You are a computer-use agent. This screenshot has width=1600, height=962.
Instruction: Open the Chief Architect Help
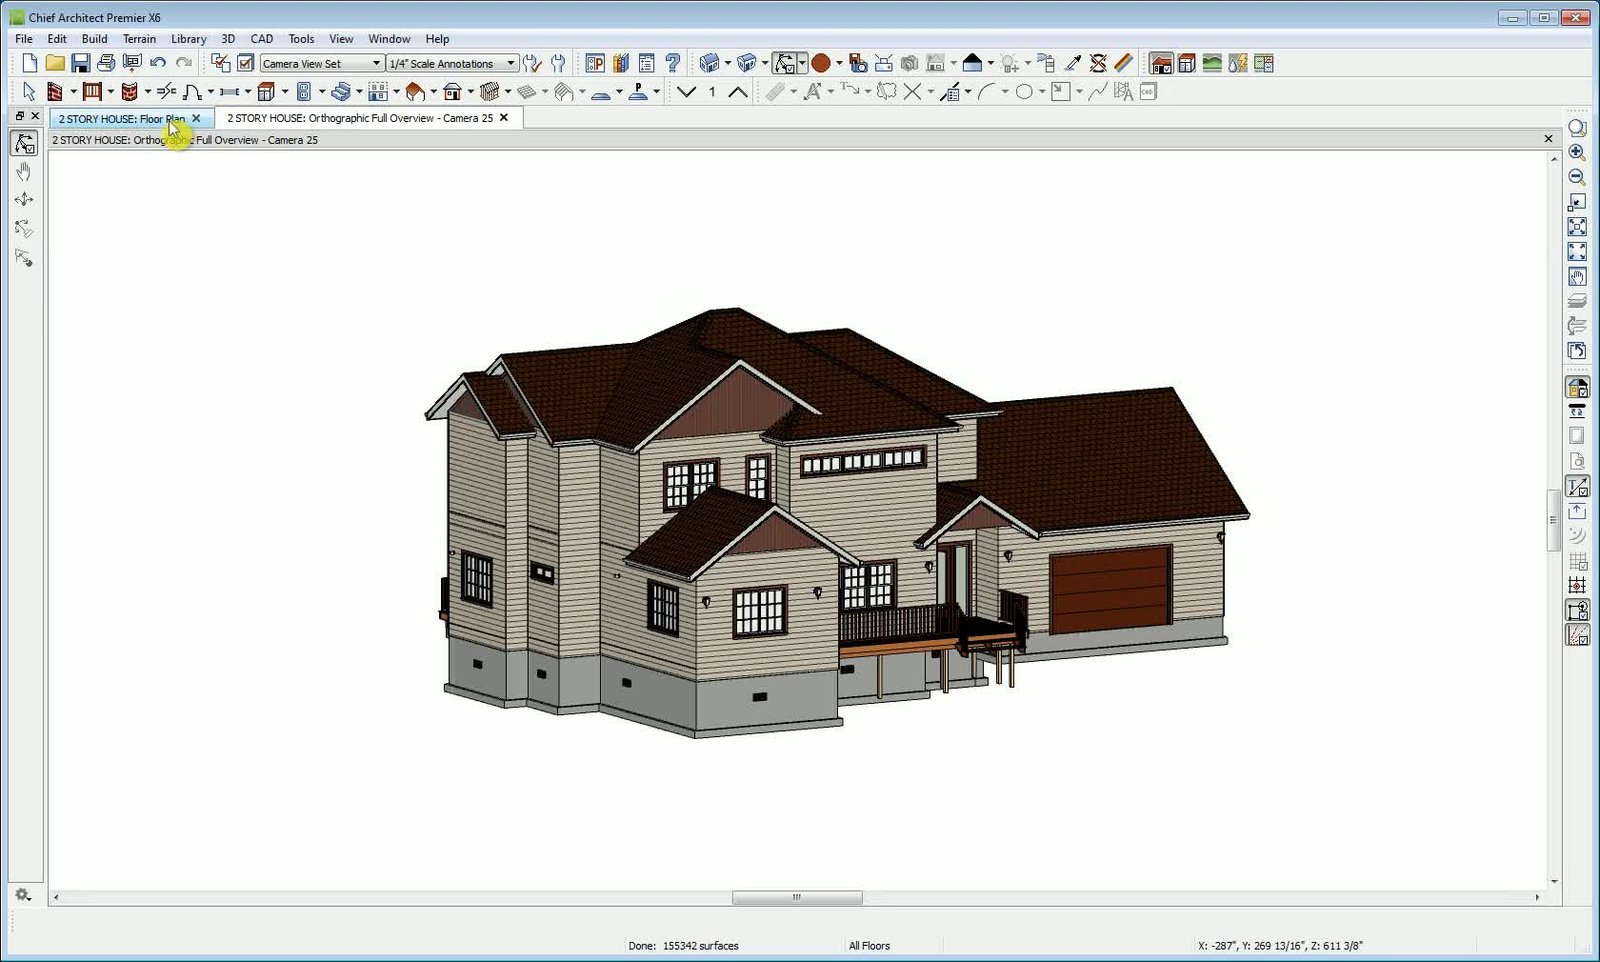coord(670,63)
